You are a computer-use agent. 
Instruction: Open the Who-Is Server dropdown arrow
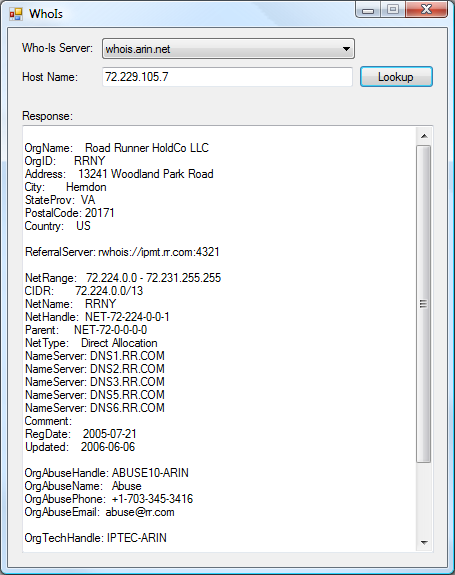(346, 49)
